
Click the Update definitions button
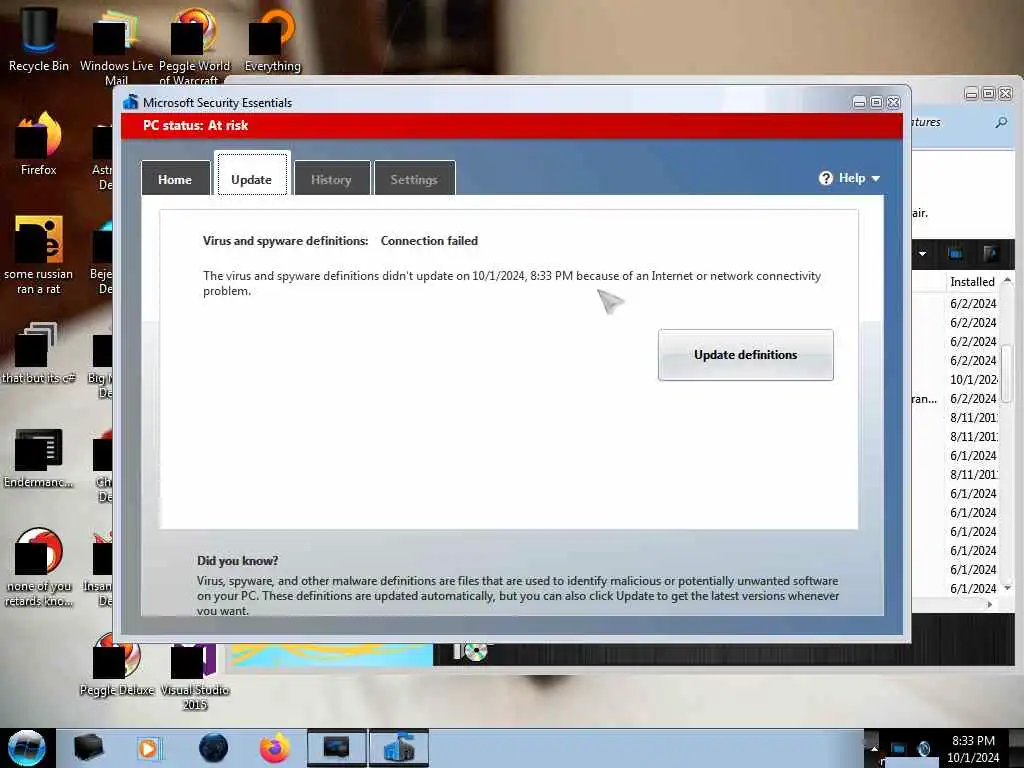746,355
